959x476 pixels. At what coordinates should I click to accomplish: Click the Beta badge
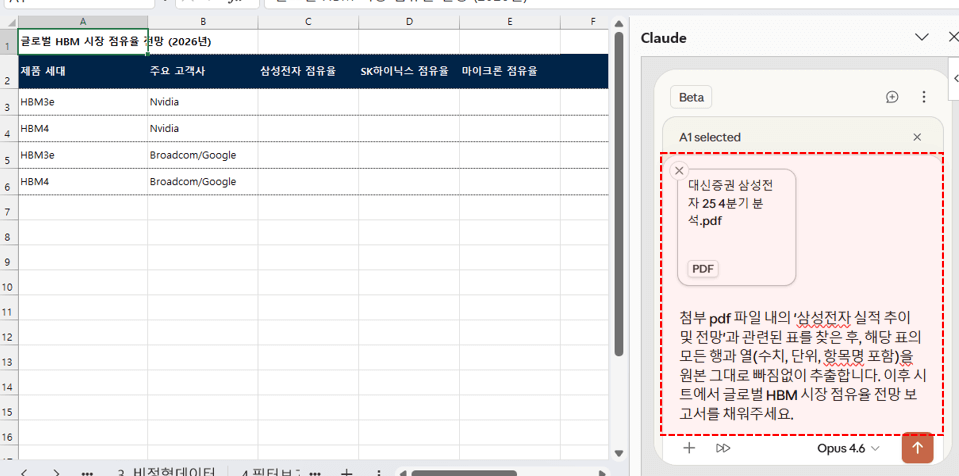click(691, 97)
